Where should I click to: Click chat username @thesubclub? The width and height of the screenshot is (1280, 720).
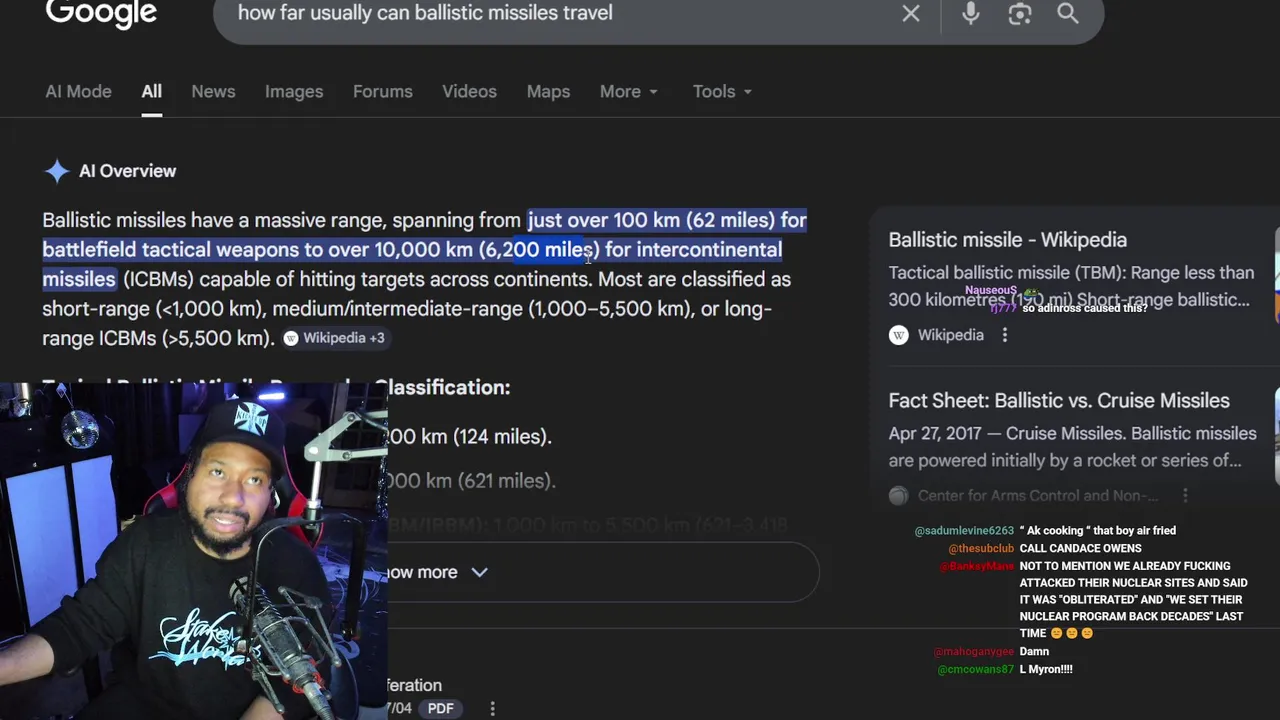click(981, 549)
